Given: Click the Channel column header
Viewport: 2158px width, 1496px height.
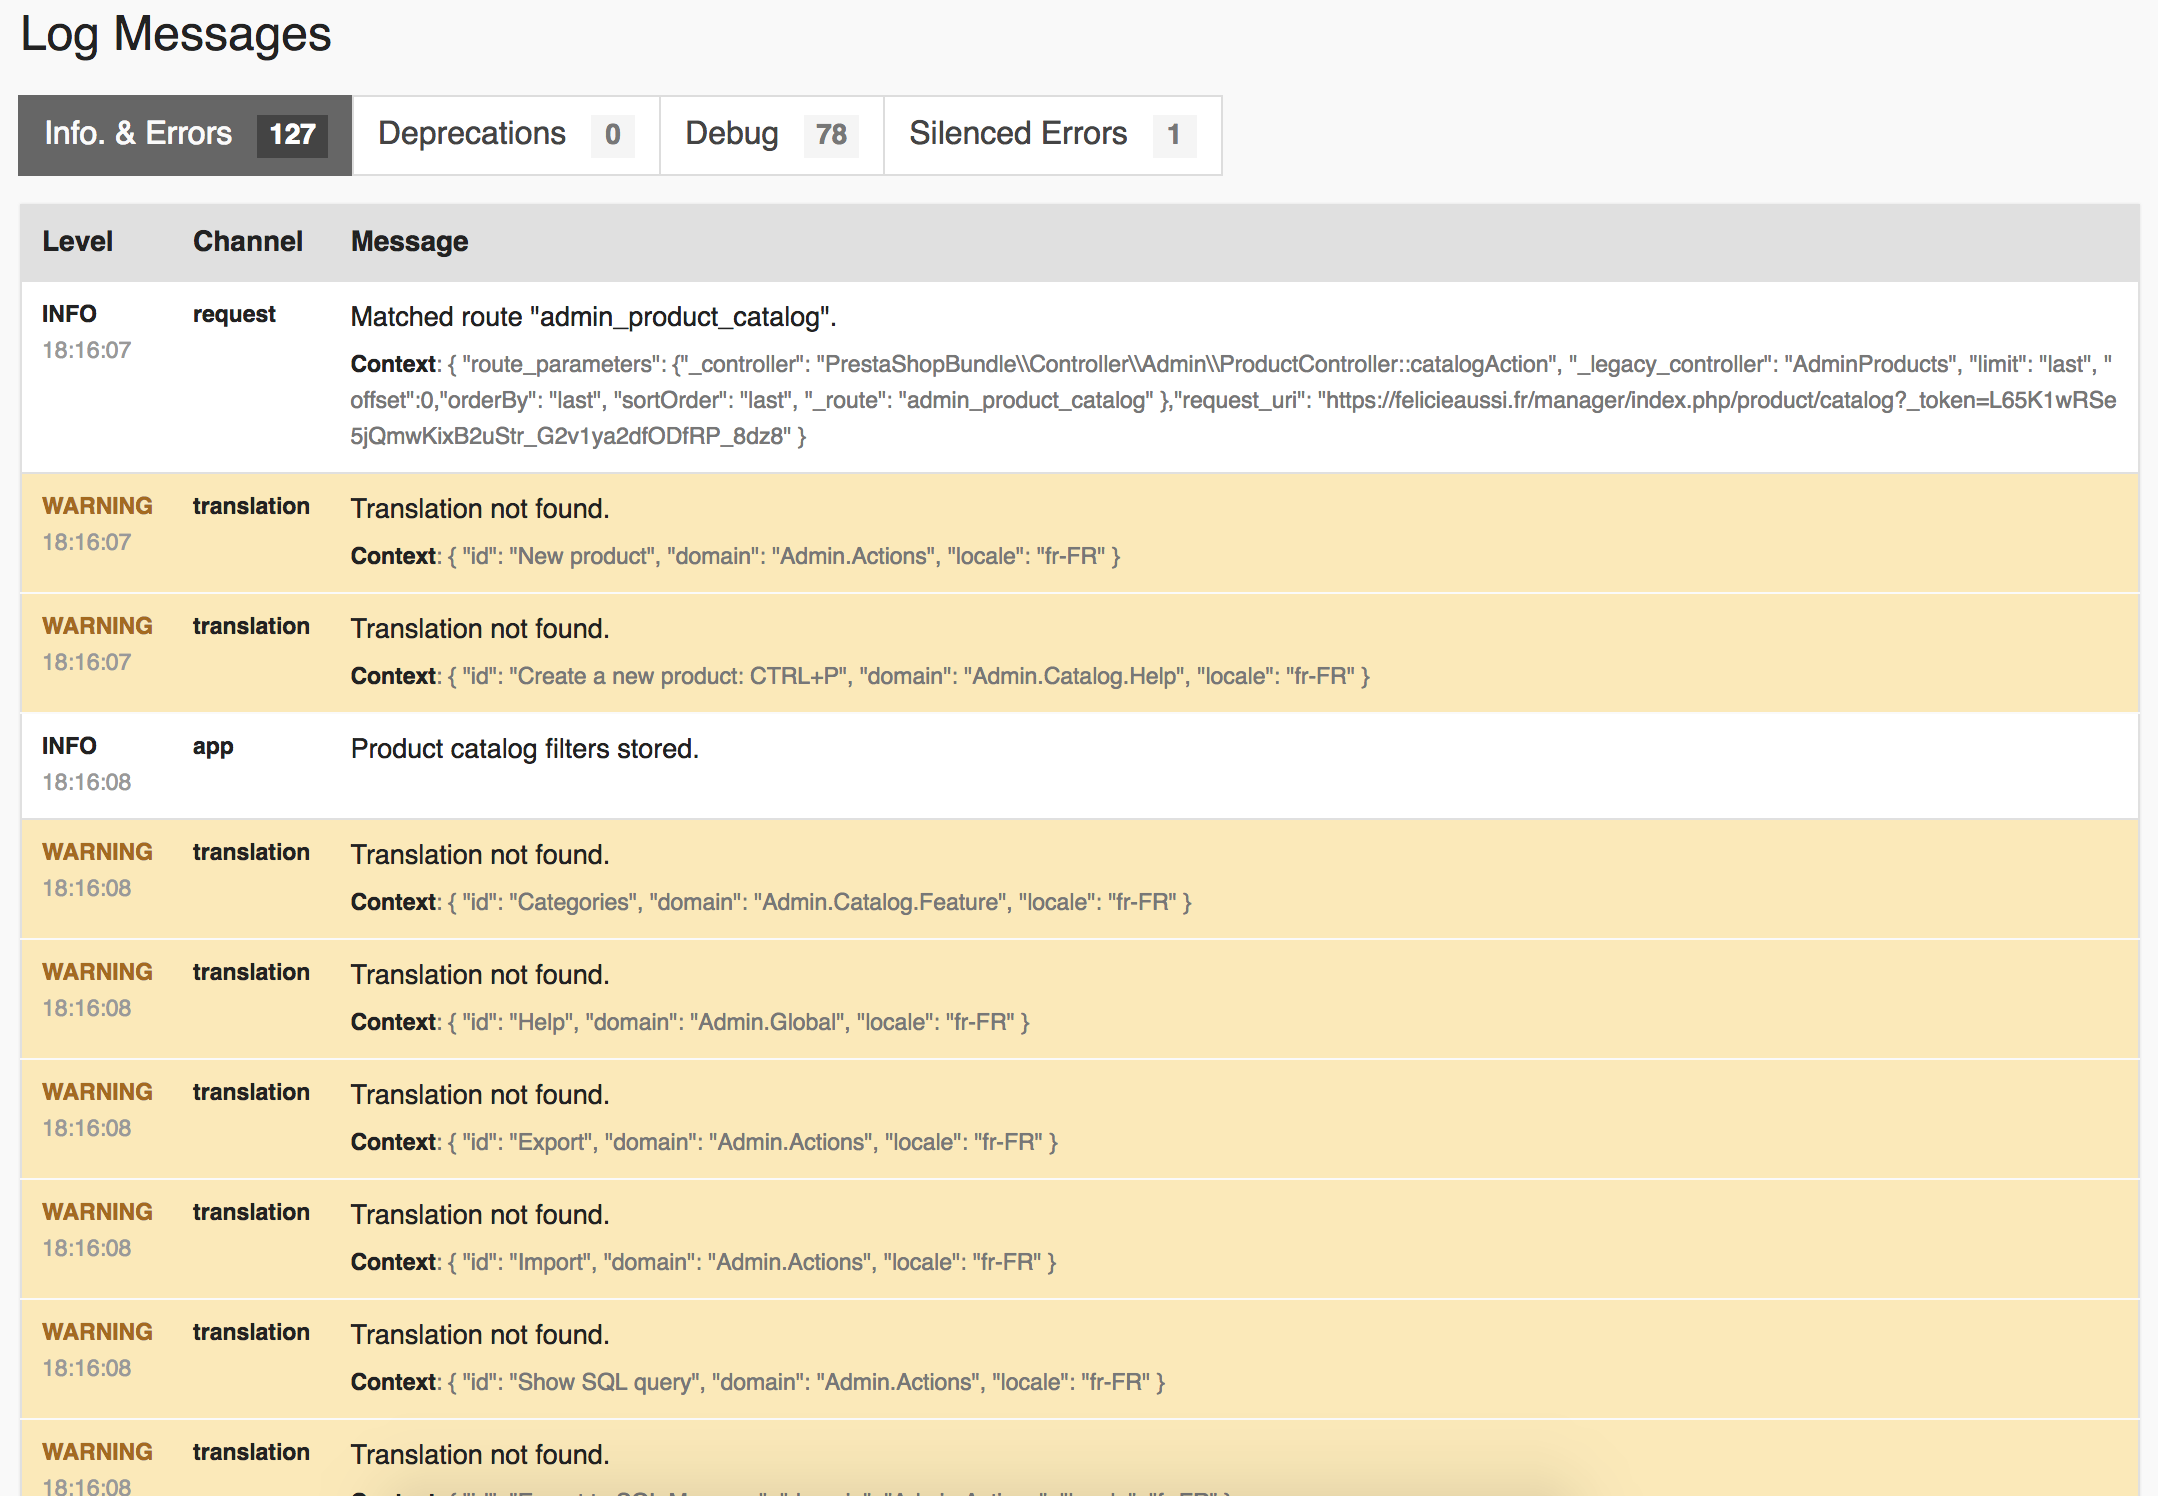Looking at the screenshot, I should pyautogui.click(x=247, y=241).
